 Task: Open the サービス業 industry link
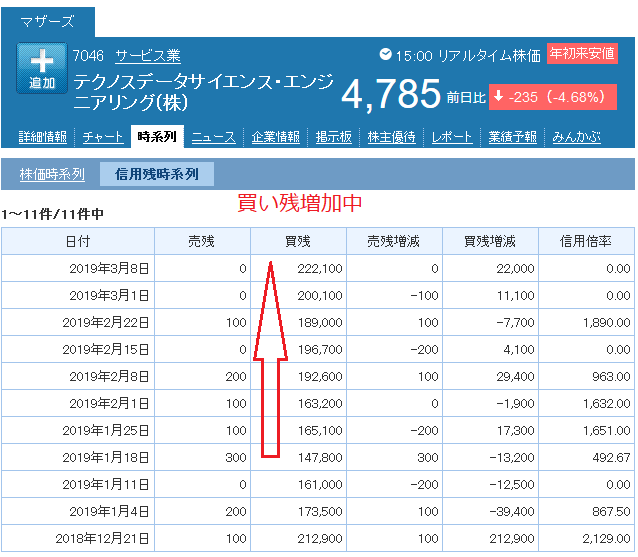[147, 55]
